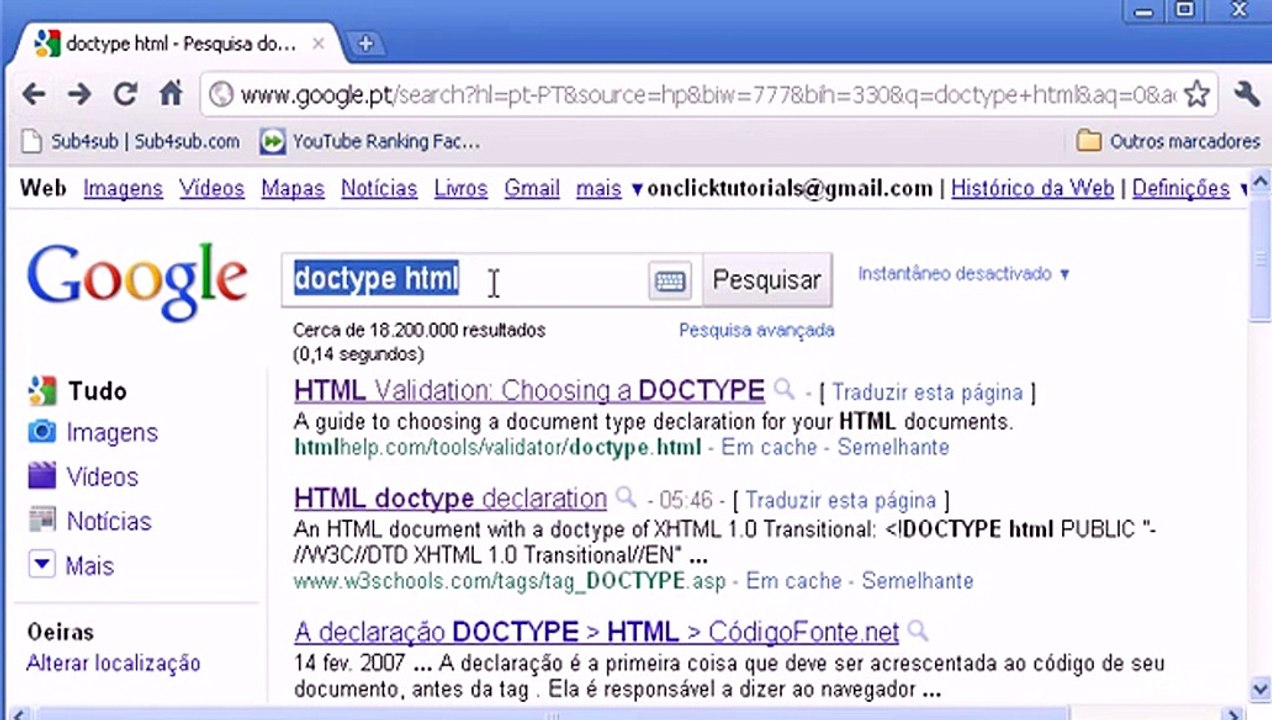The height and width of the screenshot is (720, 1272).
Task: Click the onclicktutorials@gmail.com account text
Action: tap(790, 188)
